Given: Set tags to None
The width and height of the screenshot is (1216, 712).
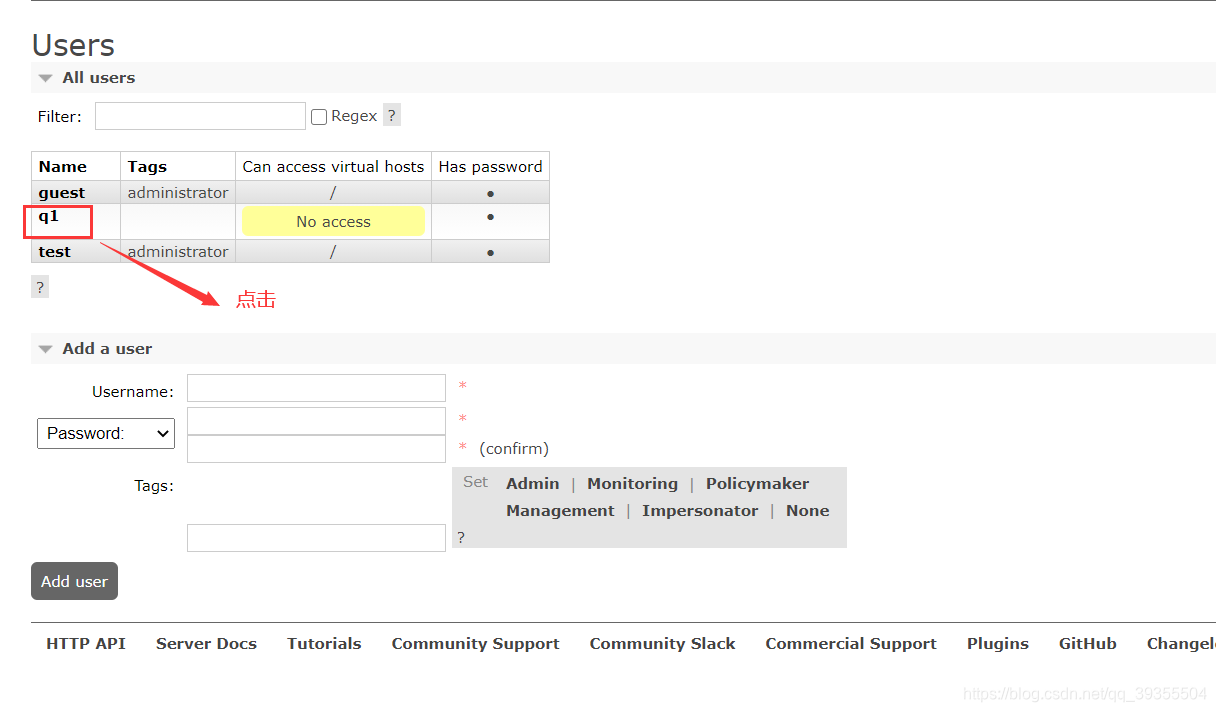Looking at the screenshot, I should pos(807,511).
